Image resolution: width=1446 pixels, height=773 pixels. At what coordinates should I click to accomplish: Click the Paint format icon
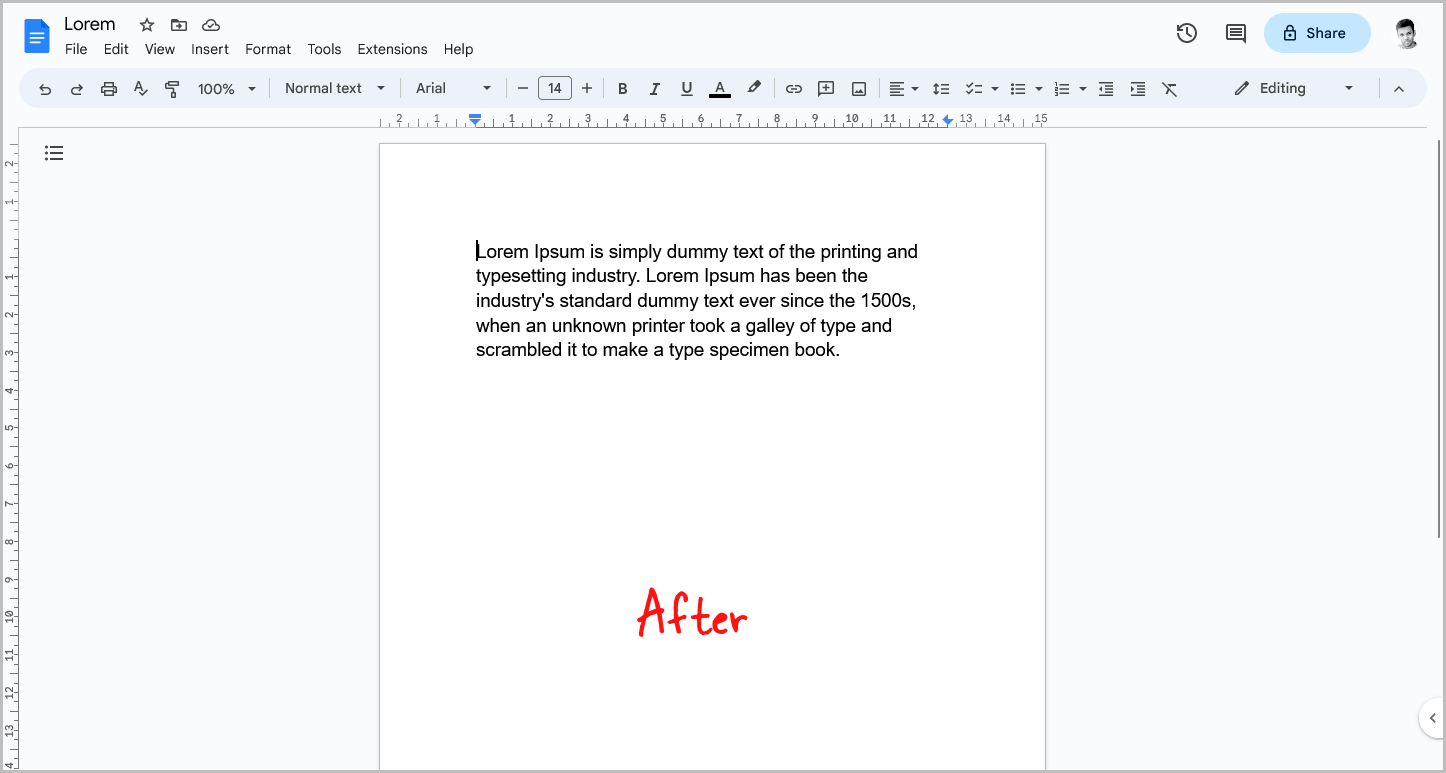tap(172, 88)
